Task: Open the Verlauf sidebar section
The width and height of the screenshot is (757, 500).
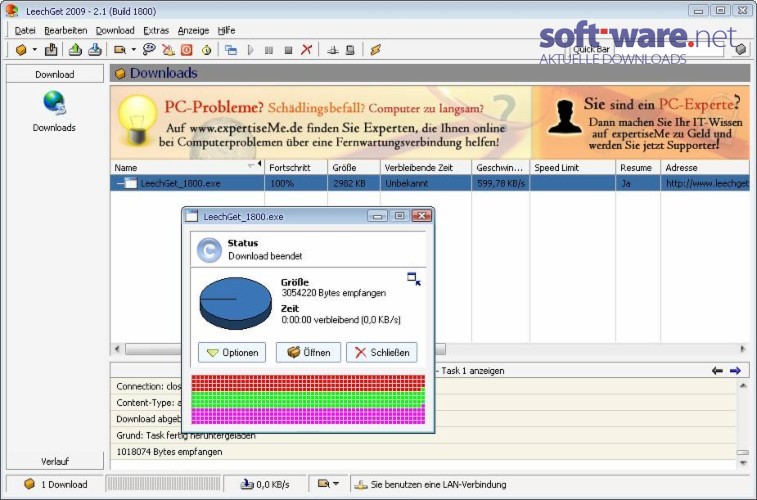Action: 55,461
